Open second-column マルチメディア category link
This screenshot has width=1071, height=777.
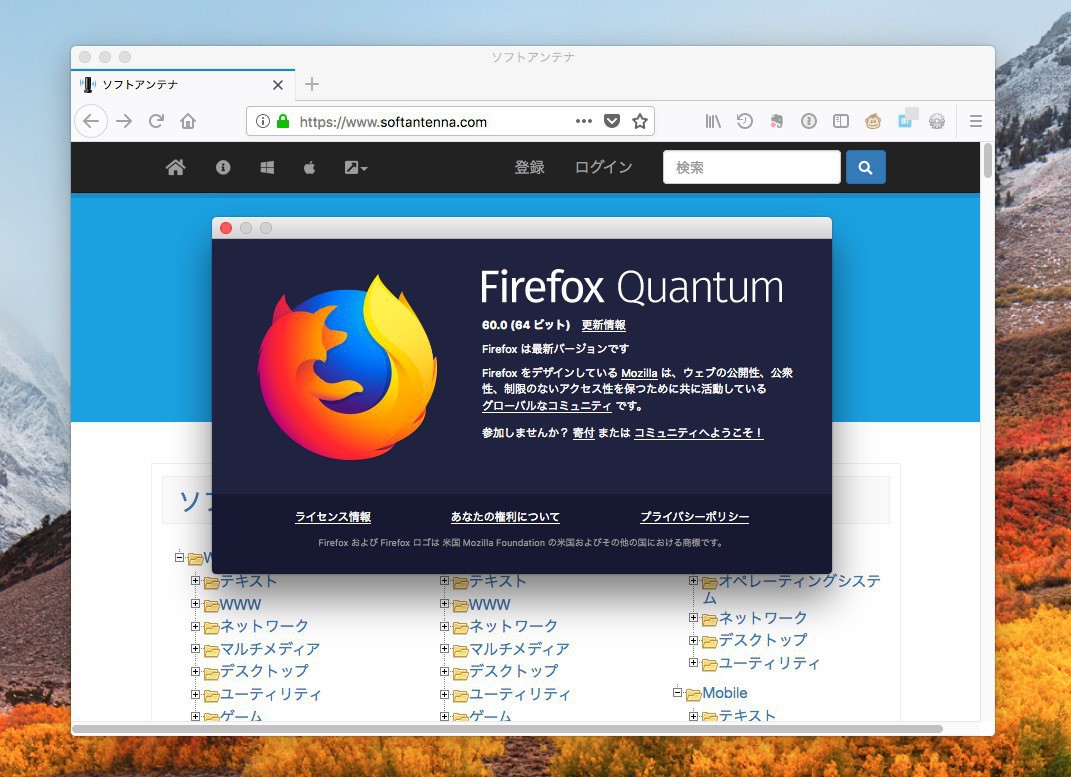click(519, 649)
